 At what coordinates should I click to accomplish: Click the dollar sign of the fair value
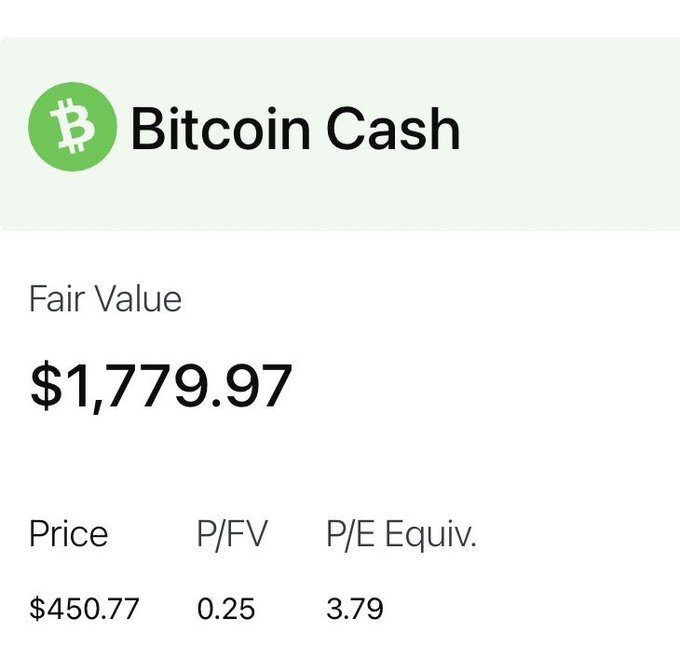click(x=46, y=385)
